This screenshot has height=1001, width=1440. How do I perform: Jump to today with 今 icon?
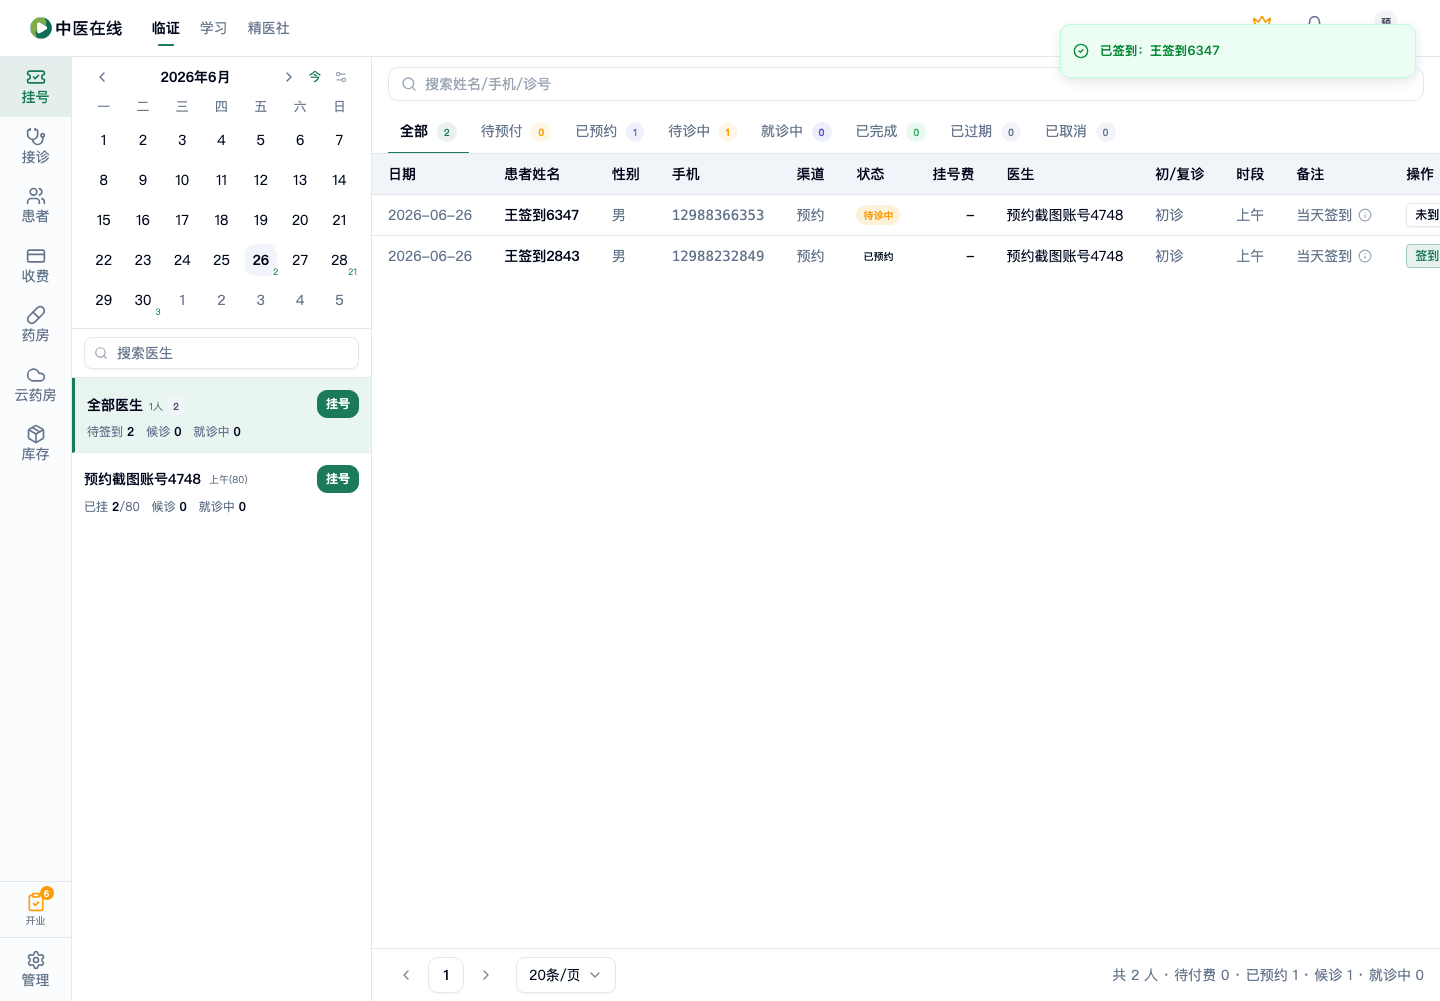[315, 77]
